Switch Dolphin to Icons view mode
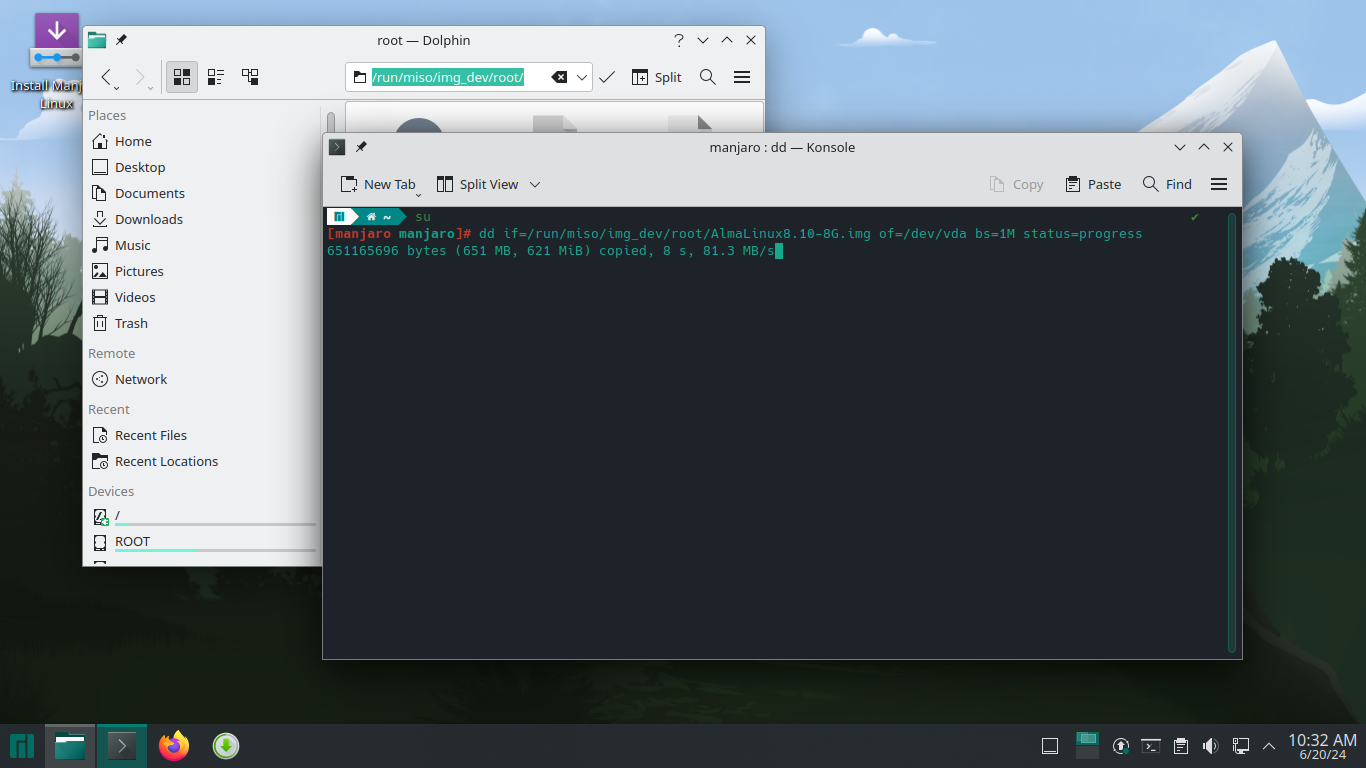Image resolution: width=1366 pixels, height=768 pixels. pos(182,77)
